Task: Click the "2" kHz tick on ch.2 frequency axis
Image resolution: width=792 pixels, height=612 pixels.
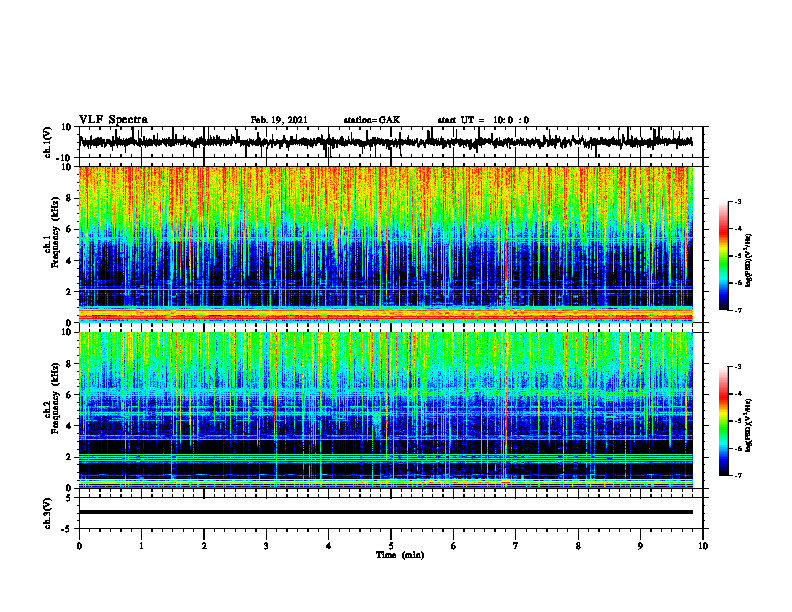Action: pos(70,457)
